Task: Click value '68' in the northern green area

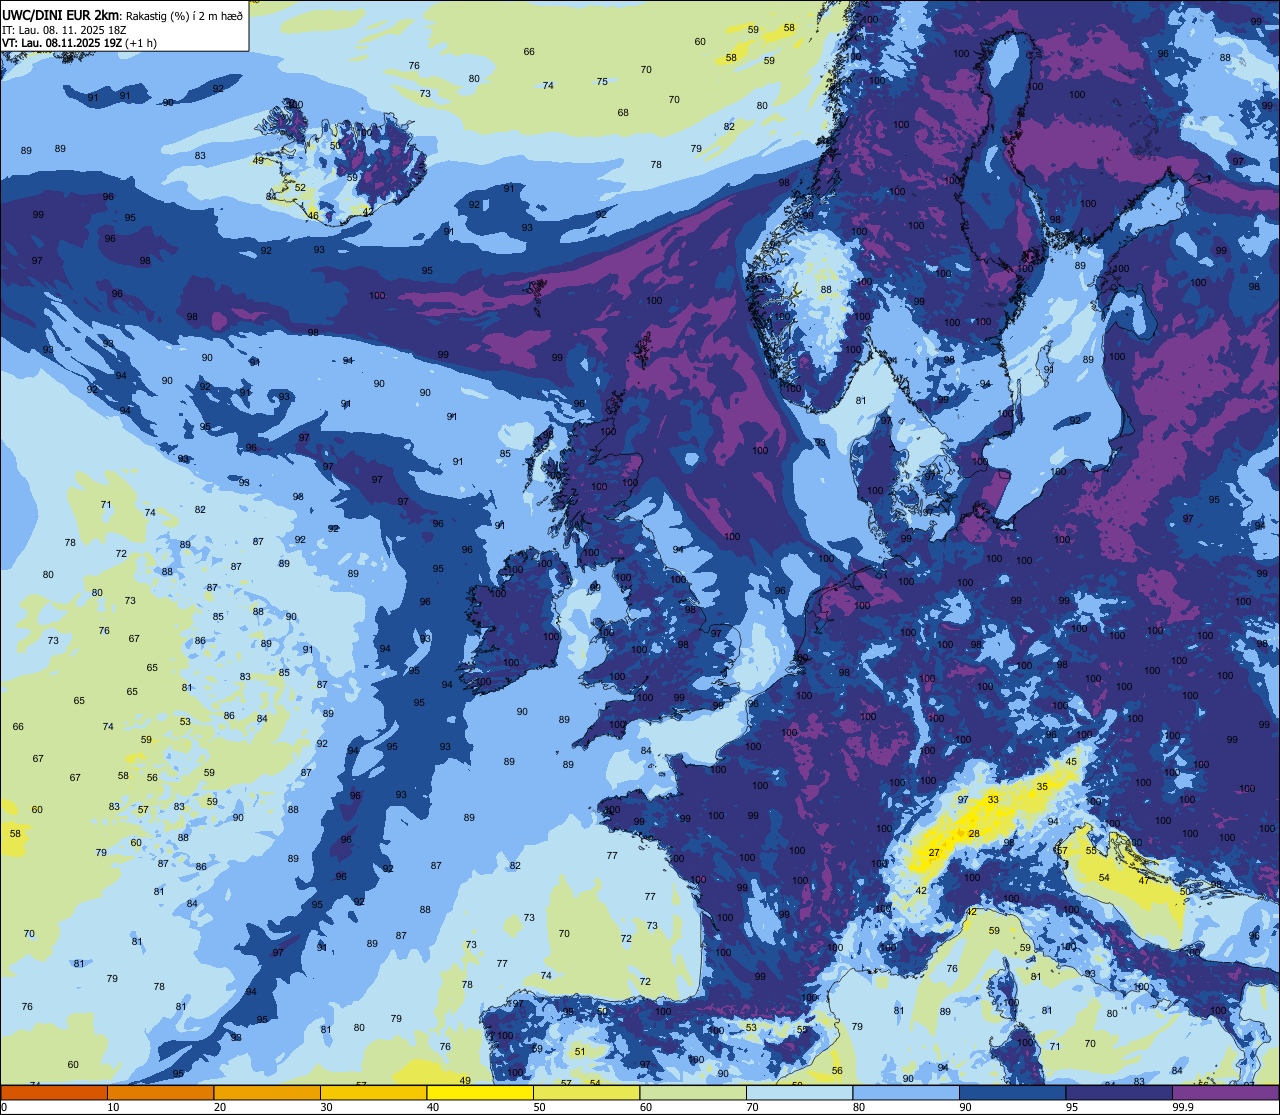Action: tap(623, 112)
